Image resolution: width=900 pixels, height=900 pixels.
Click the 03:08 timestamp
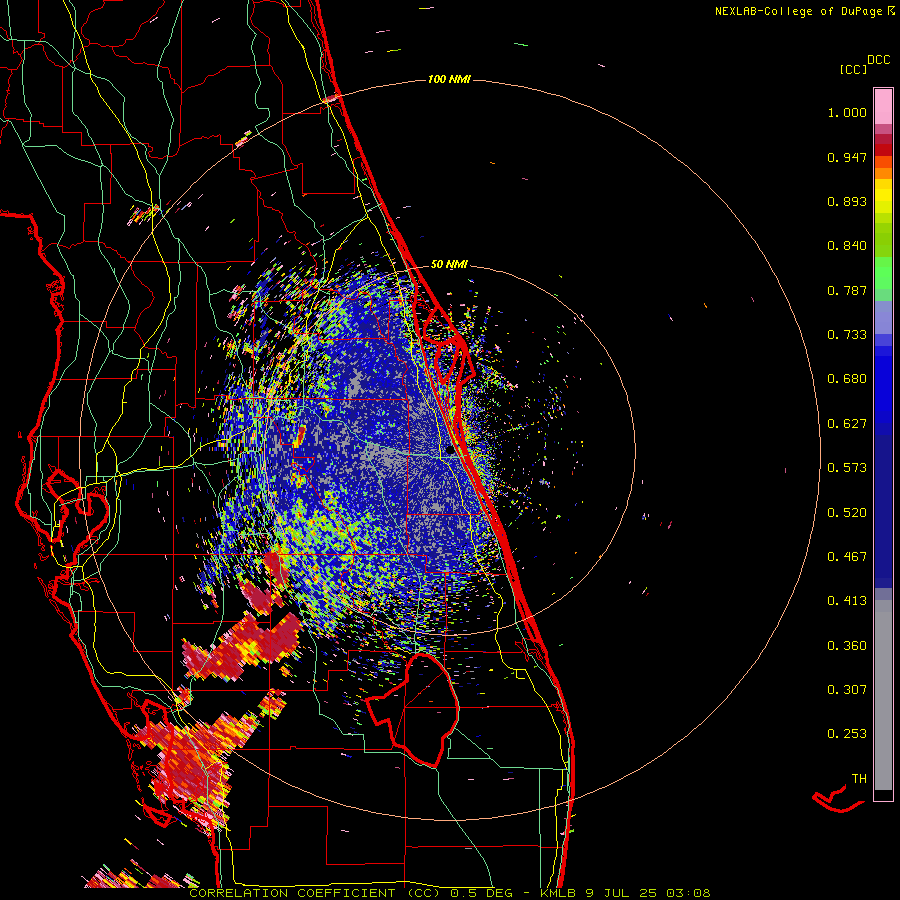[689, 893]
